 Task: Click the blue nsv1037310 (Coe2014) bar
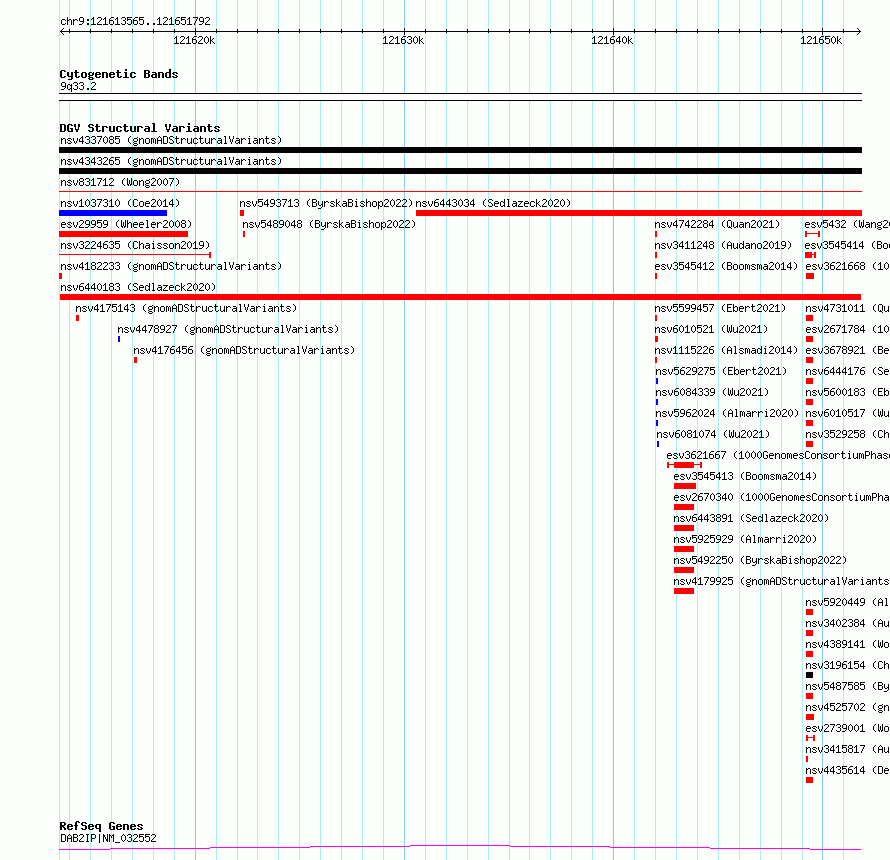tap(113, 213)
